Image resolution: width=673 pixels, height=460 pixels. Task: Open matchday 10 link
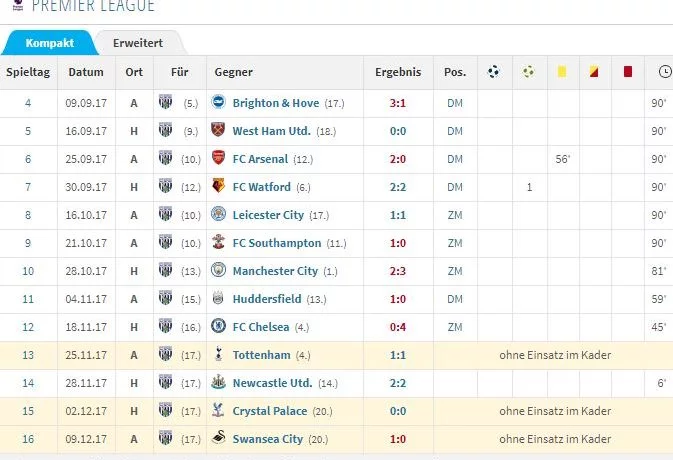click(28, 271)
